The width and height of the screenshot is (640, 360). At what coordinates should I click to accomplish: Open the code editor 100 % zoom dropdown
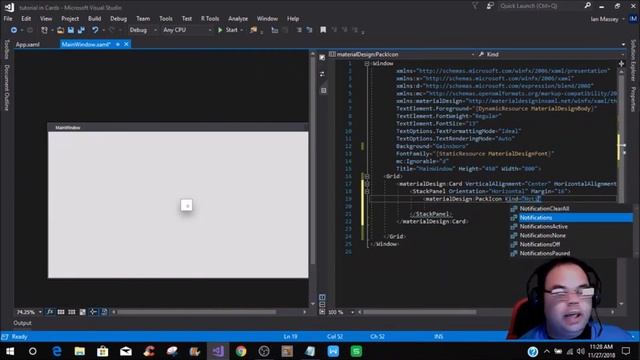click(341, 312)
